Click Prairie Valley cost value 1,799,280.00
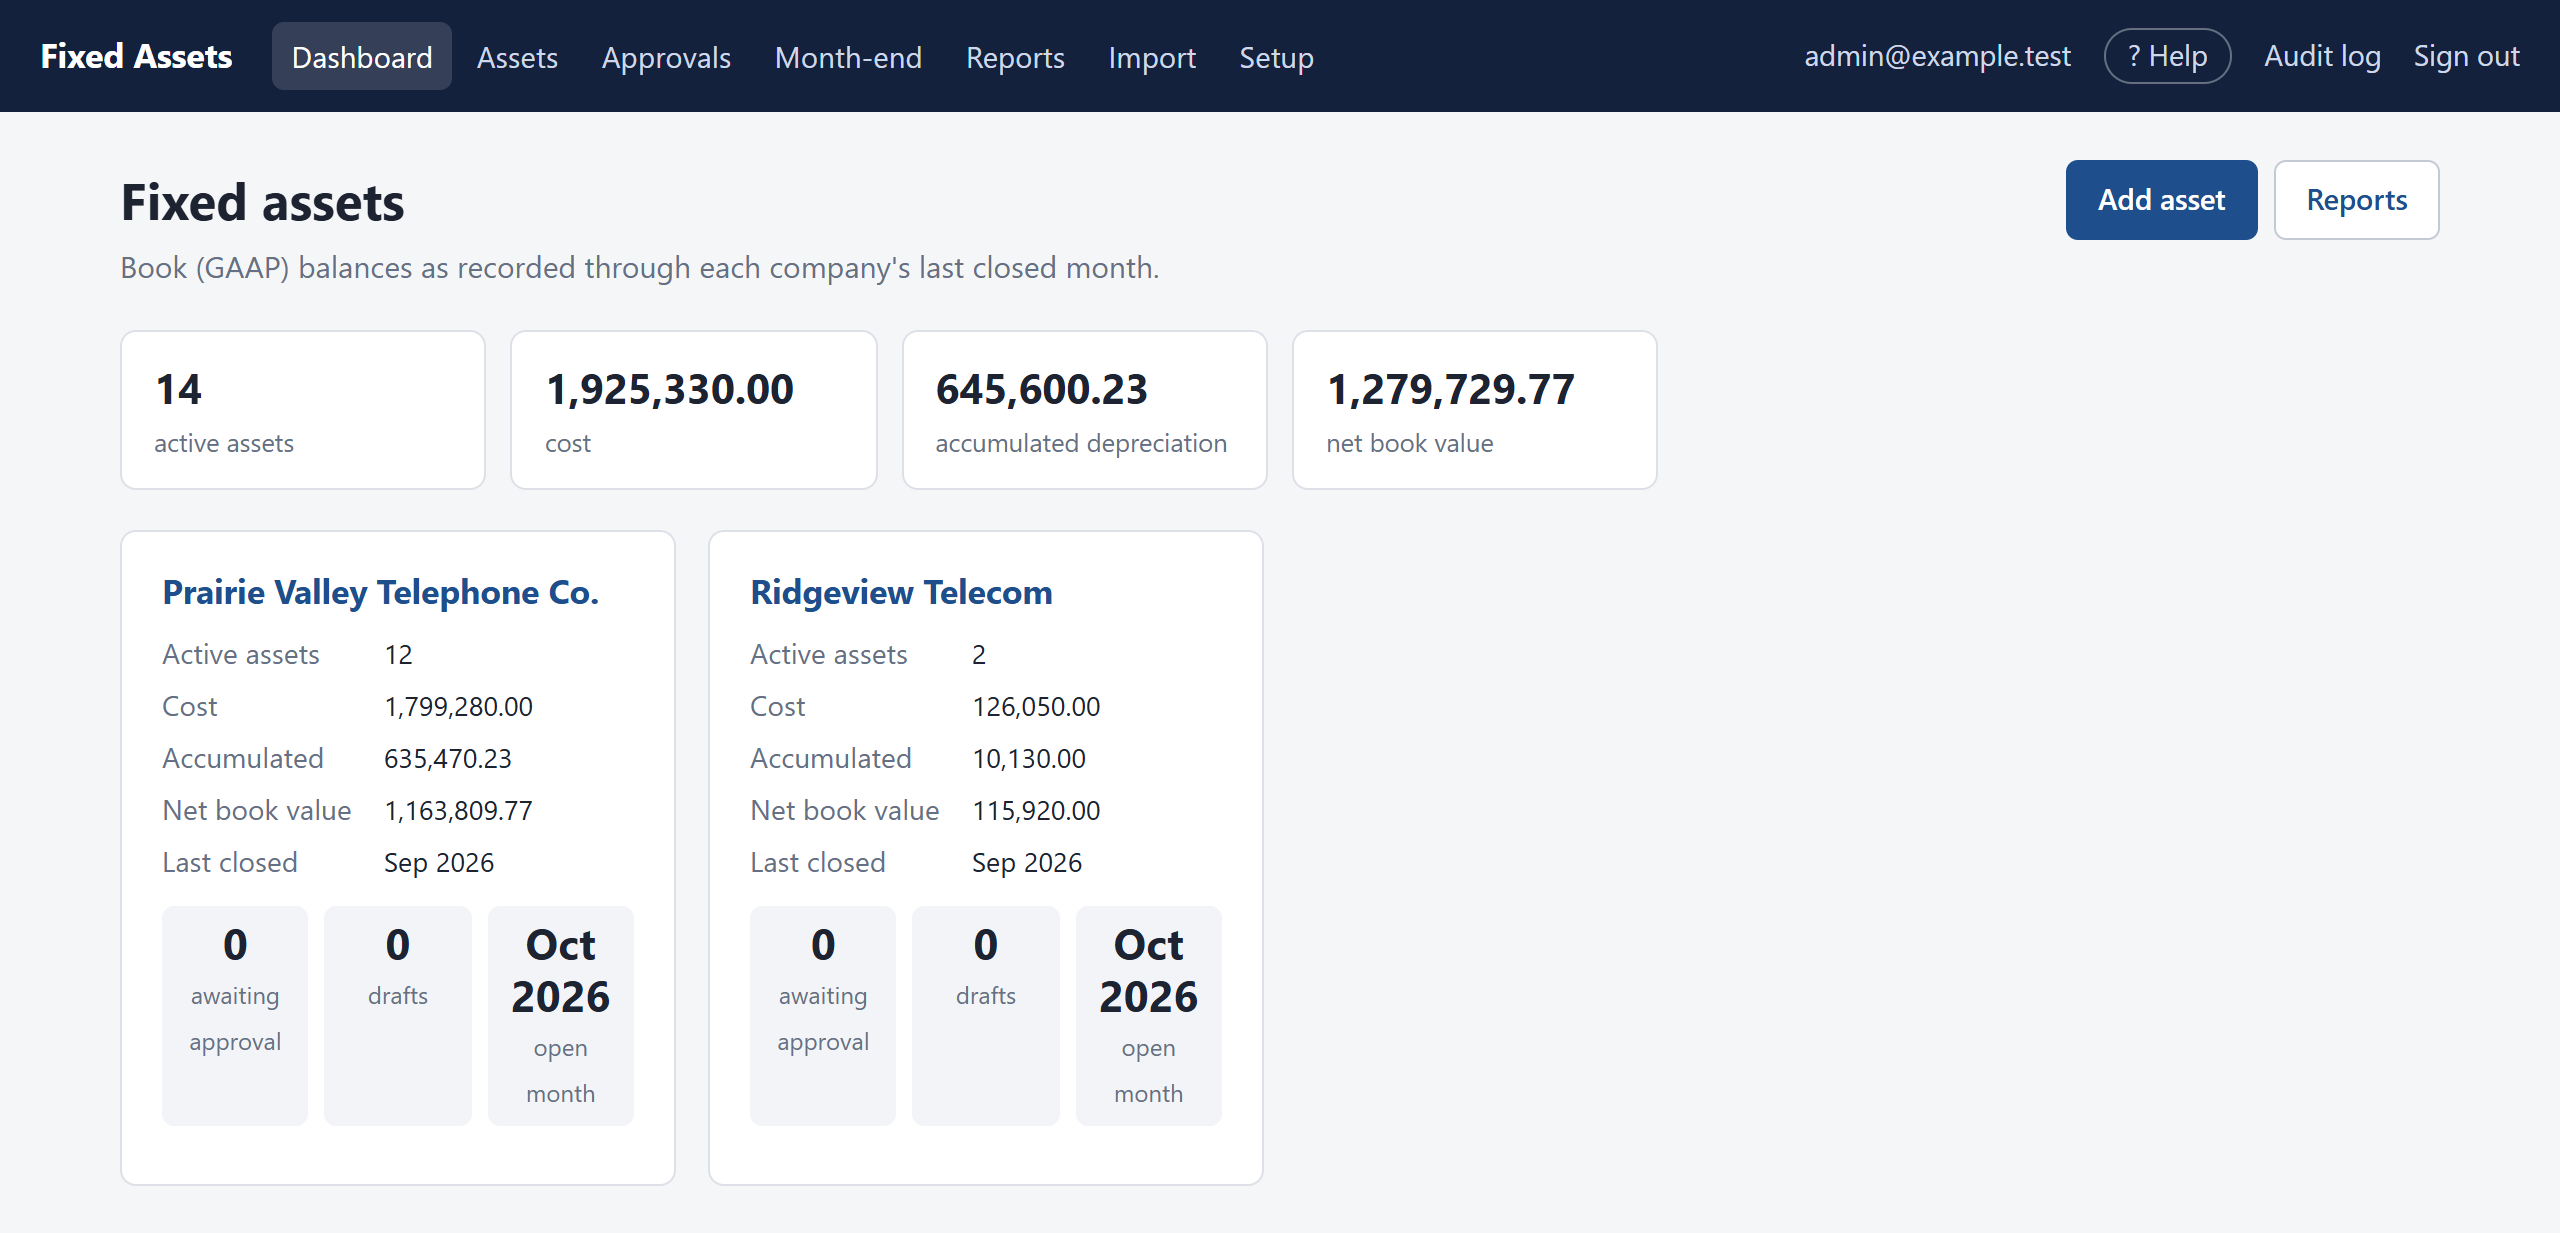The width and height of the screenshot is (2560, 1233). coord(458,707)
